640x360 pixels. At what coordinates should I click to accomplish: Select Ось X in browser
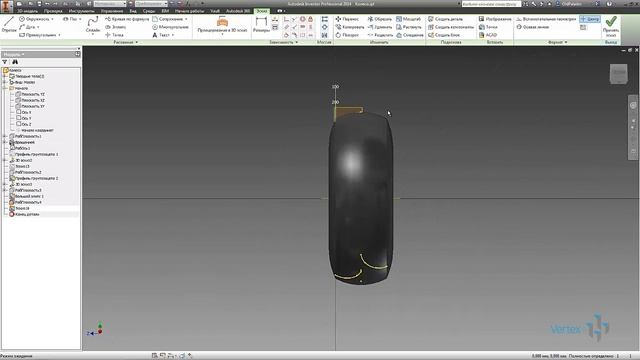click(x=24, y=112)
